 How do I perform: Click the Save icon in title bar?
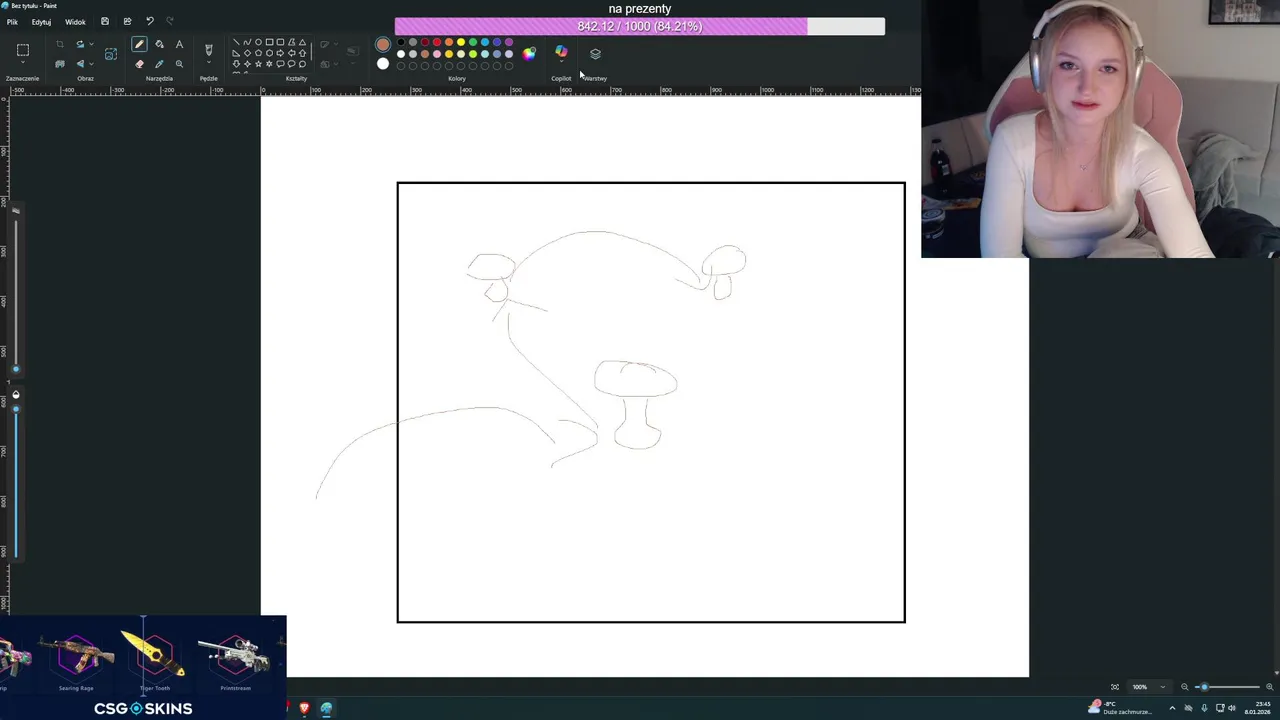105,21
